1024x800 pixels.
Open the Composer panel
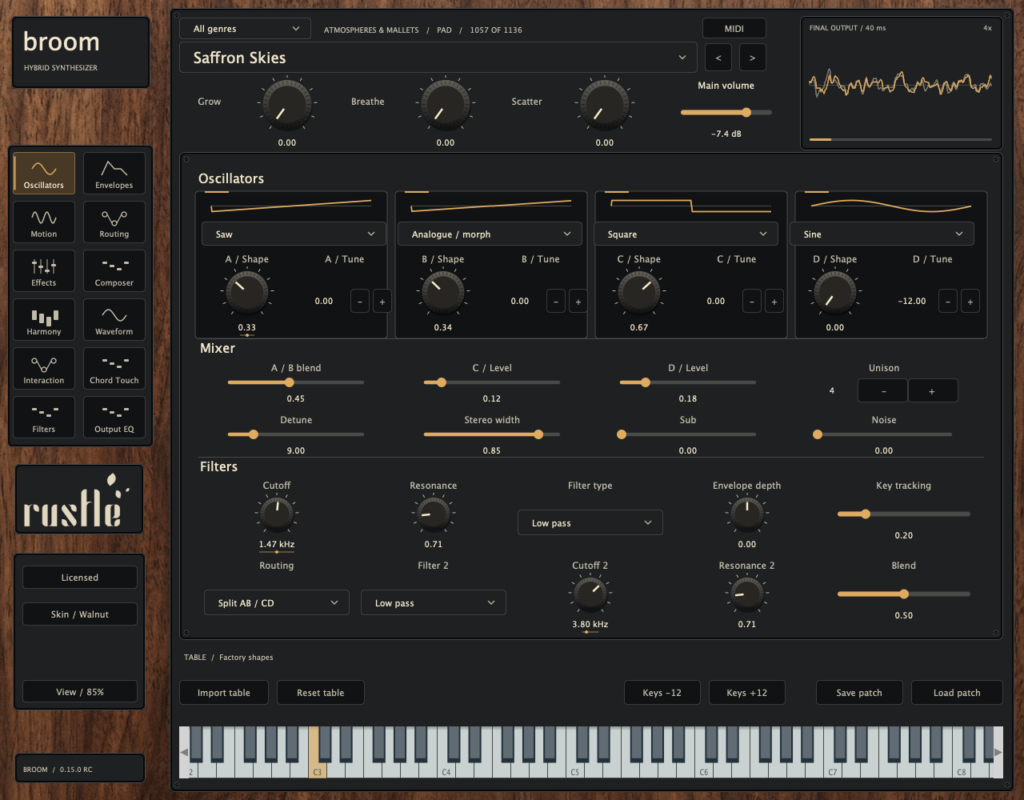(114, 271)
